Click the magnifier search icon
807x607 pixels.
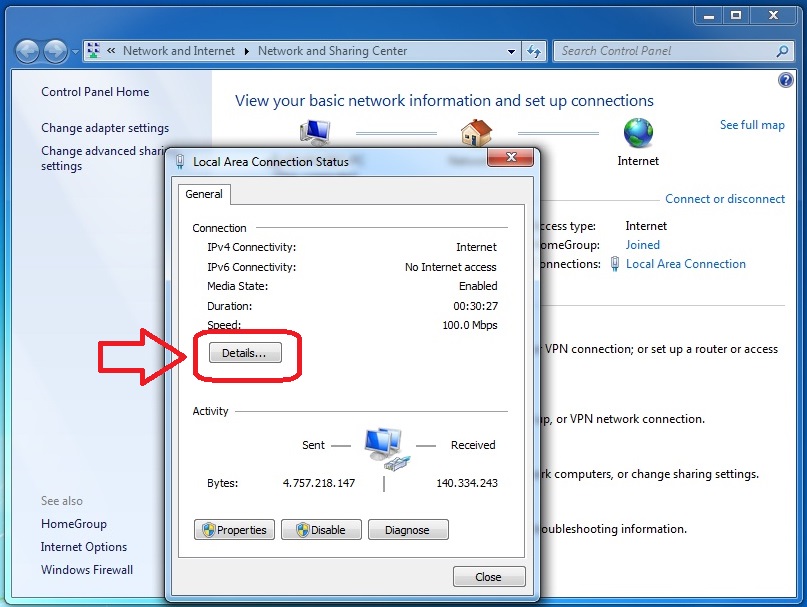pyautogui.click(x=782, y=51)
